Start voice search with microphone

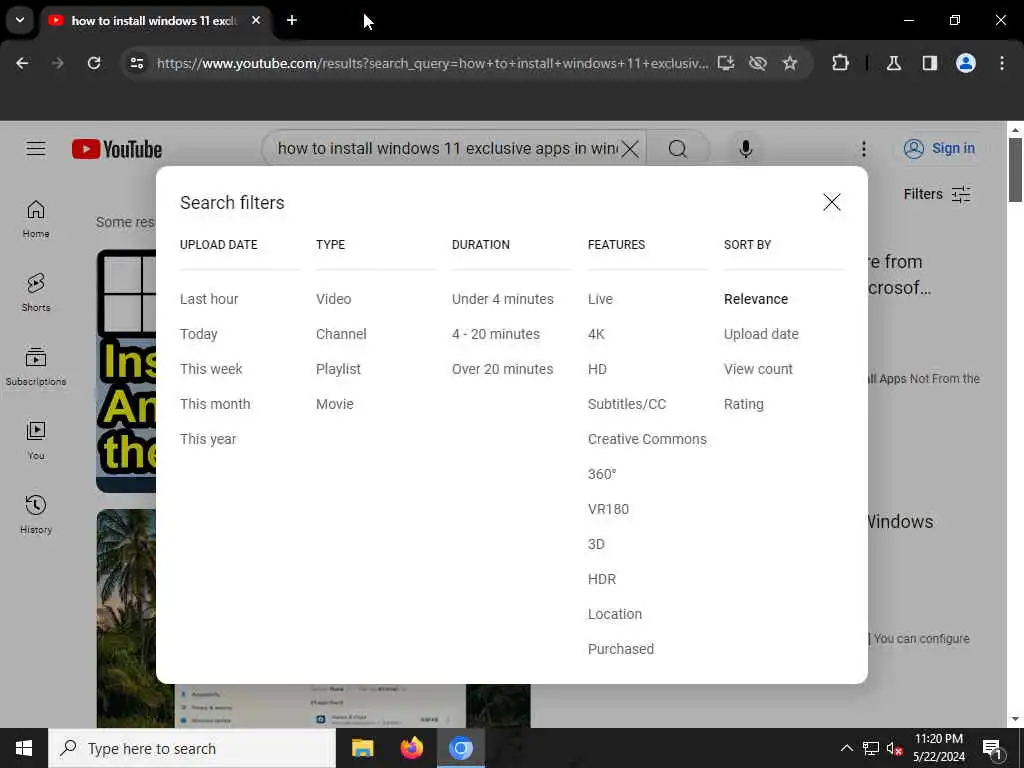coord(745,149)
